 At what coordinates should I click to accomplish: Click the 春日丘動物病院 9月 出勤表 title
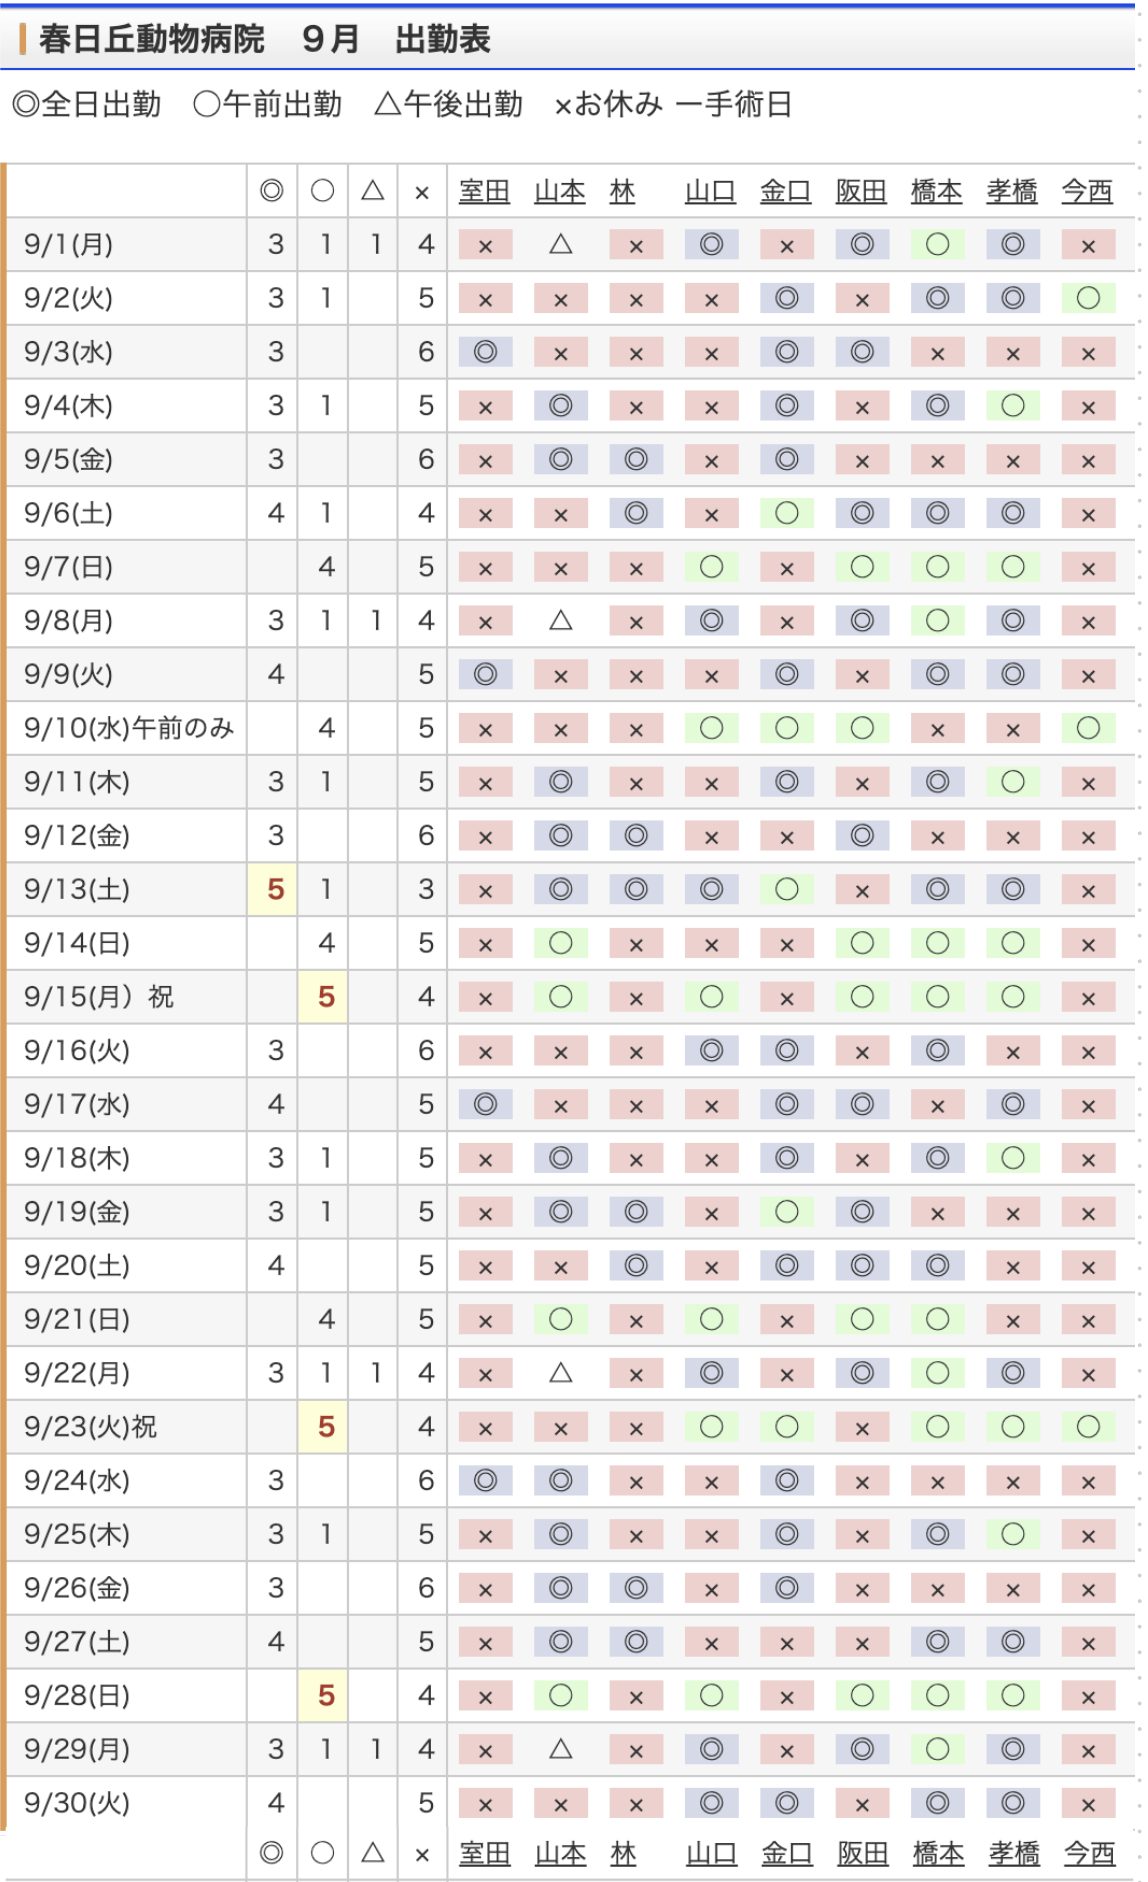[265, 39]
